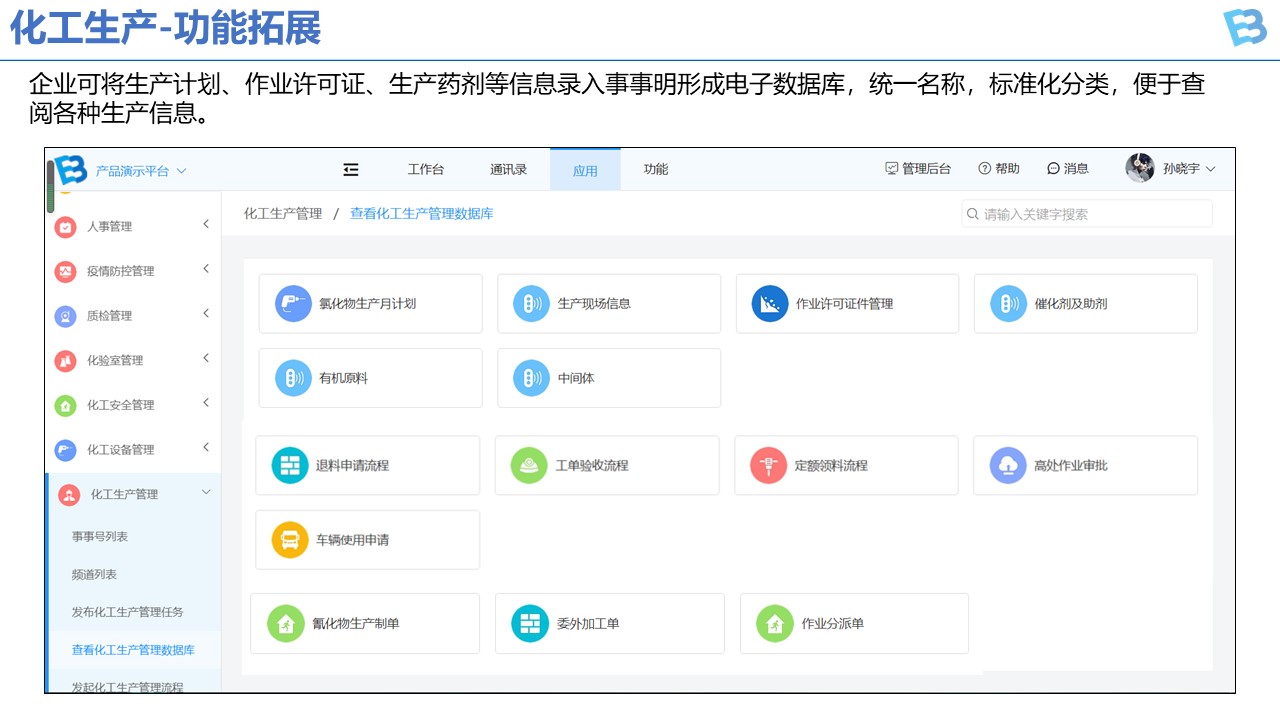
Task: Click the 氯化物生产月计划 drill icon
Action: [x=293, y=304]
